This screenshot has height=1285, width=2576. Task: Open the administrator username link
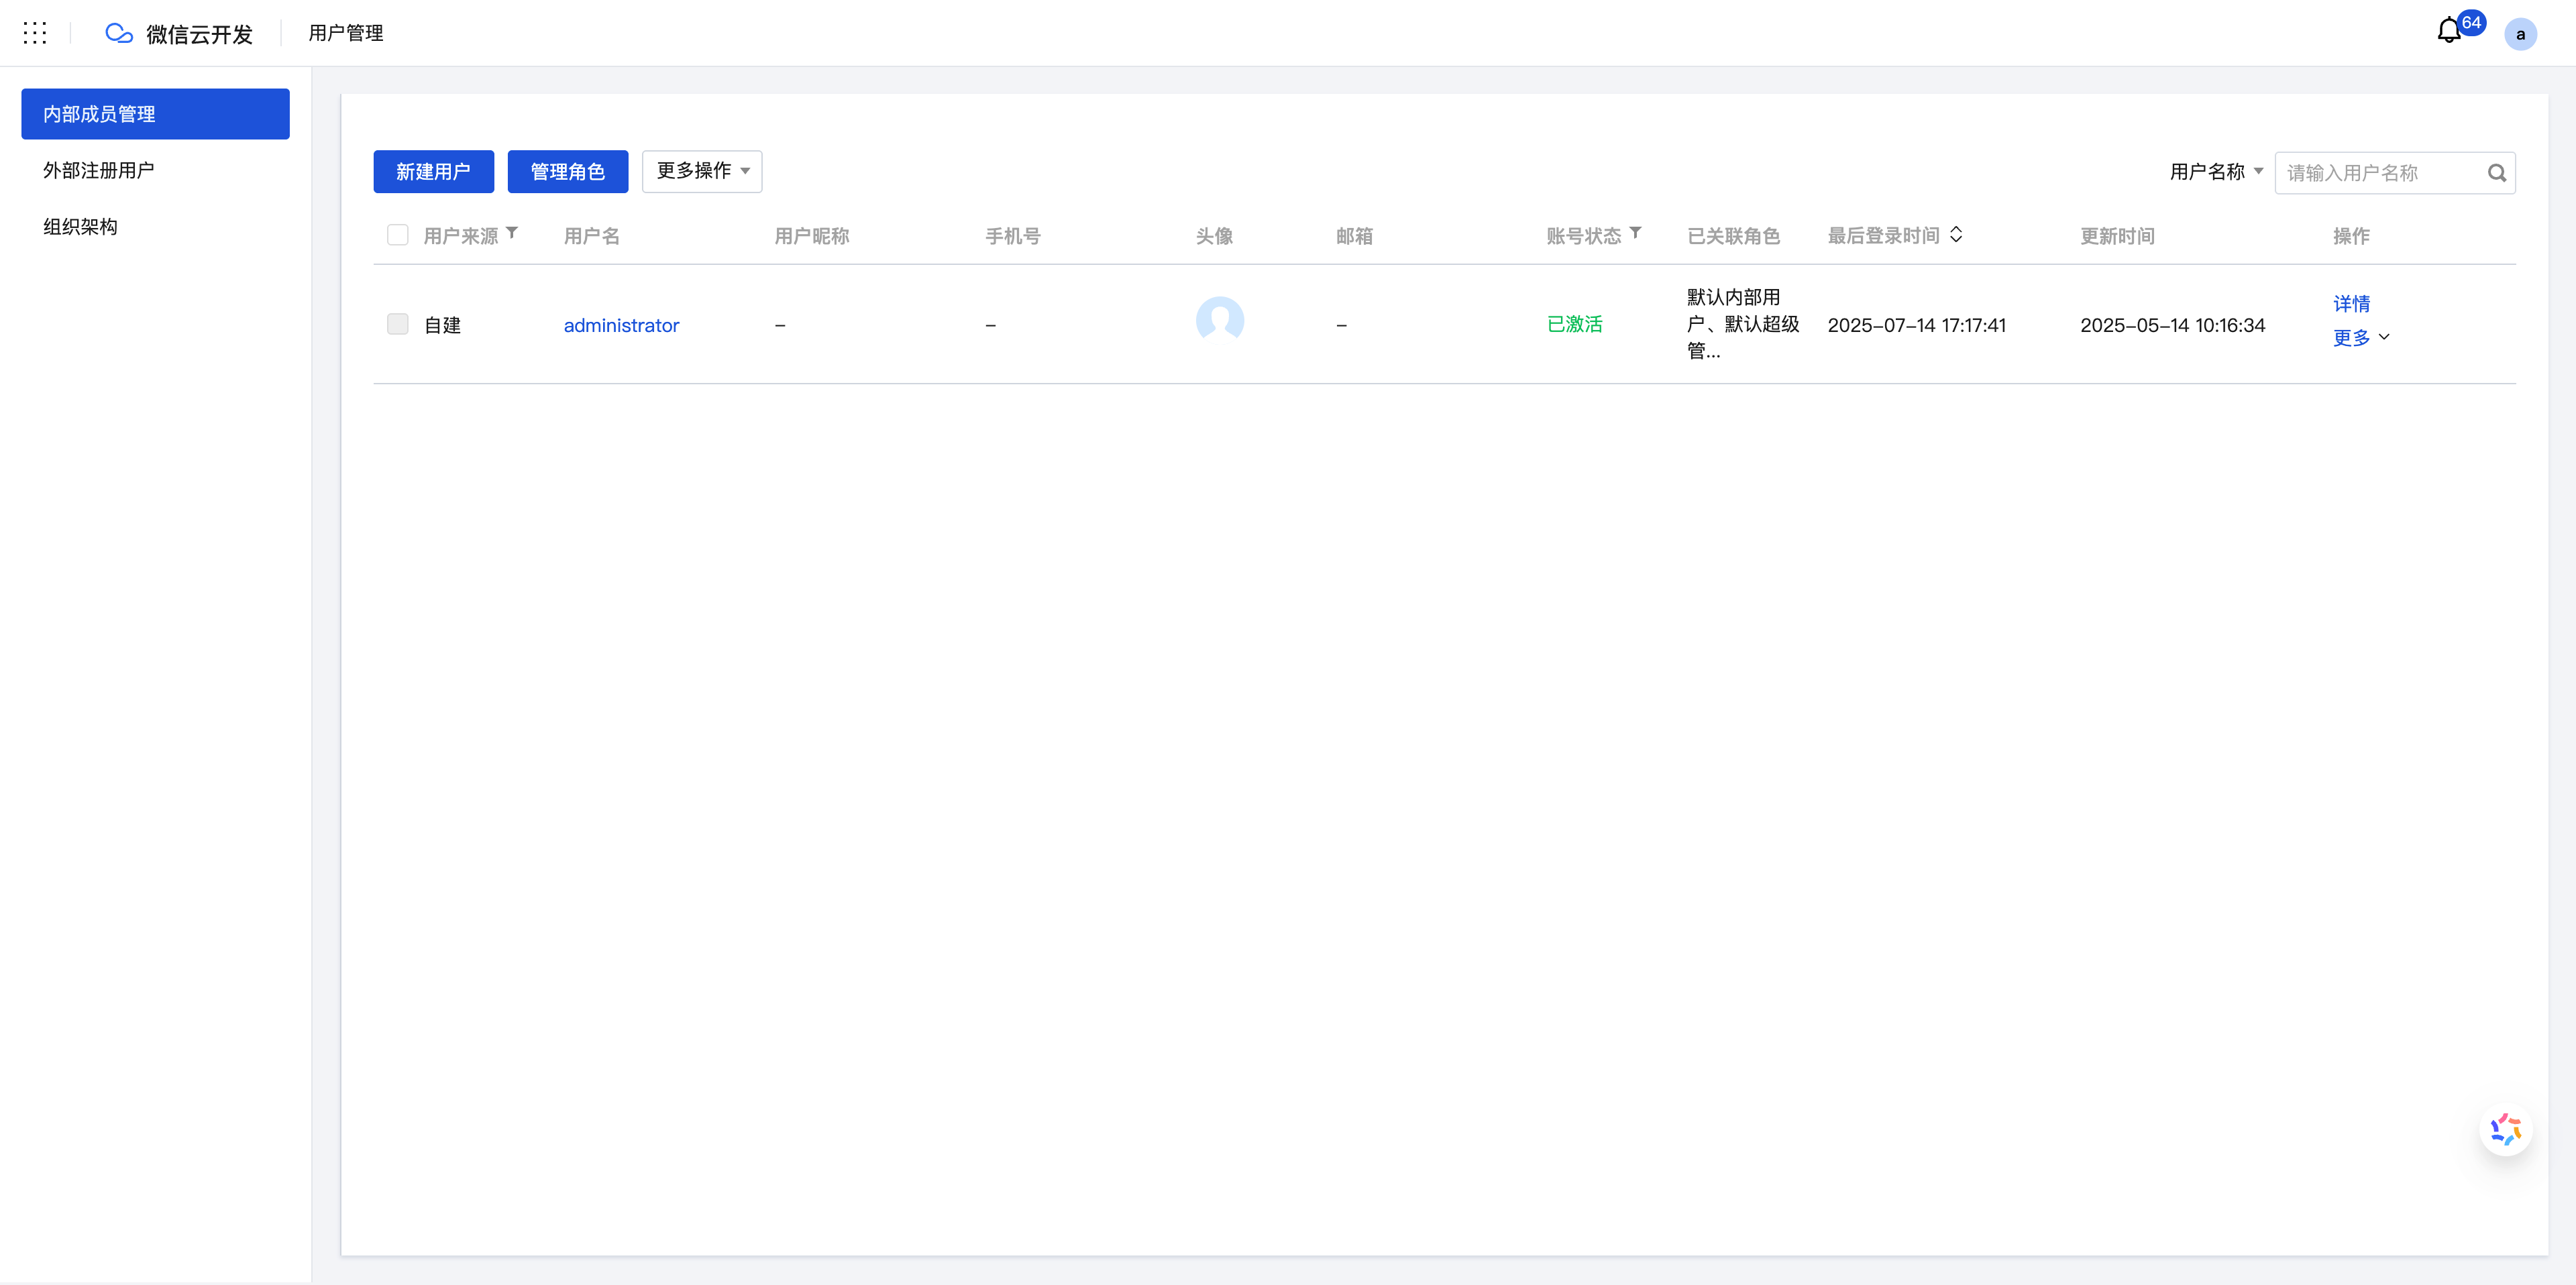tap(621, 325)
